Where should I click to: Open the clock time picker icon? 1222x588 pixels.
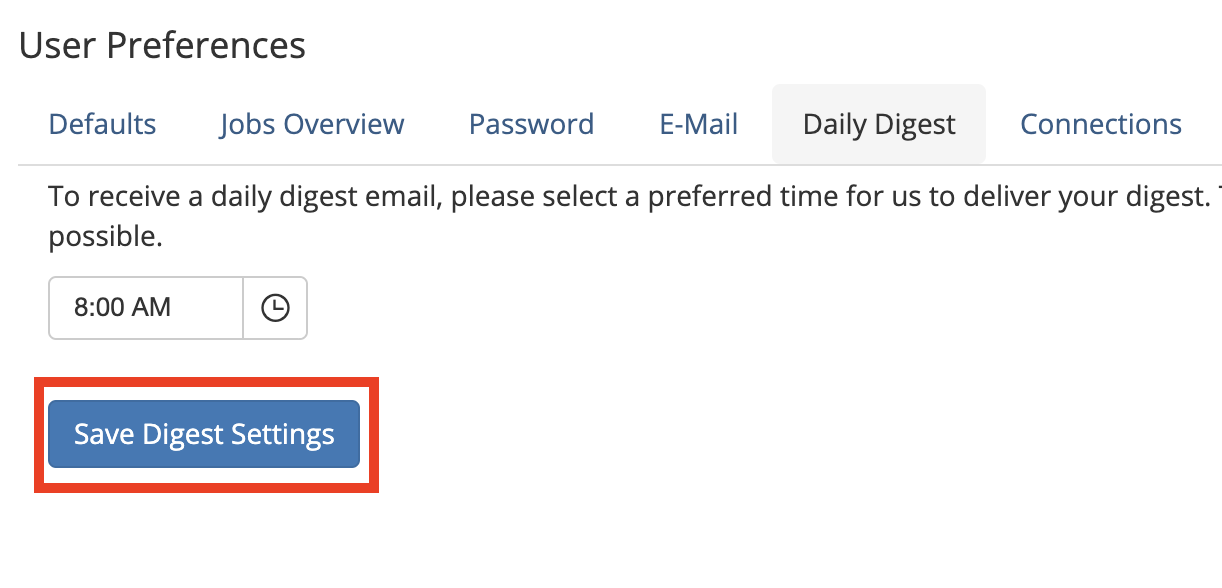(x=275, y=308)
